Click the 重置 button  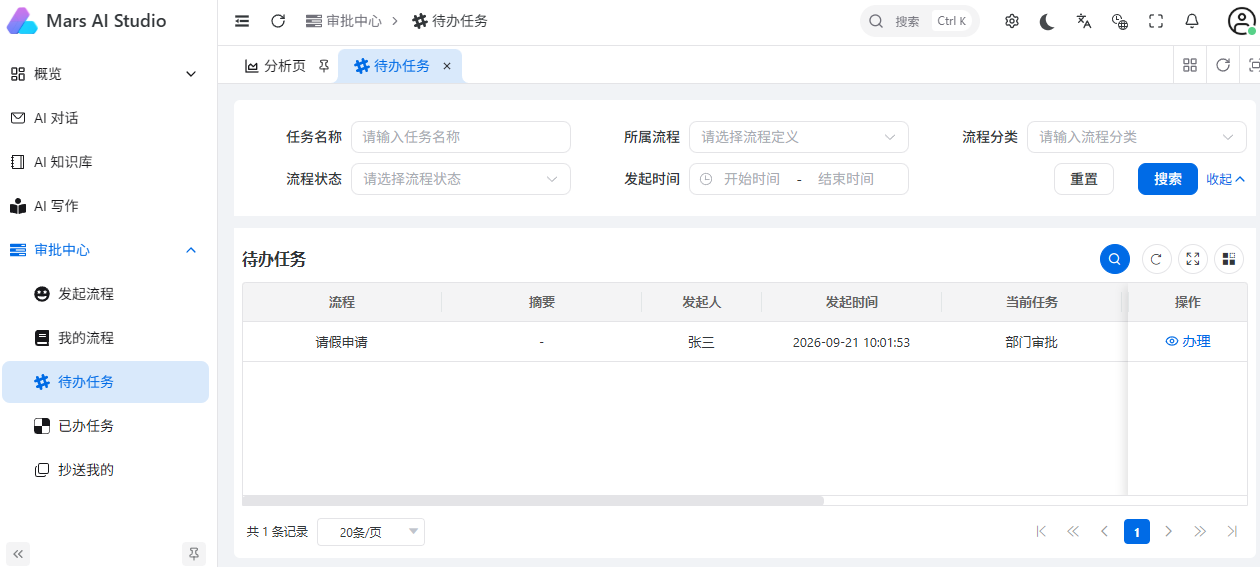(1084, 179)
